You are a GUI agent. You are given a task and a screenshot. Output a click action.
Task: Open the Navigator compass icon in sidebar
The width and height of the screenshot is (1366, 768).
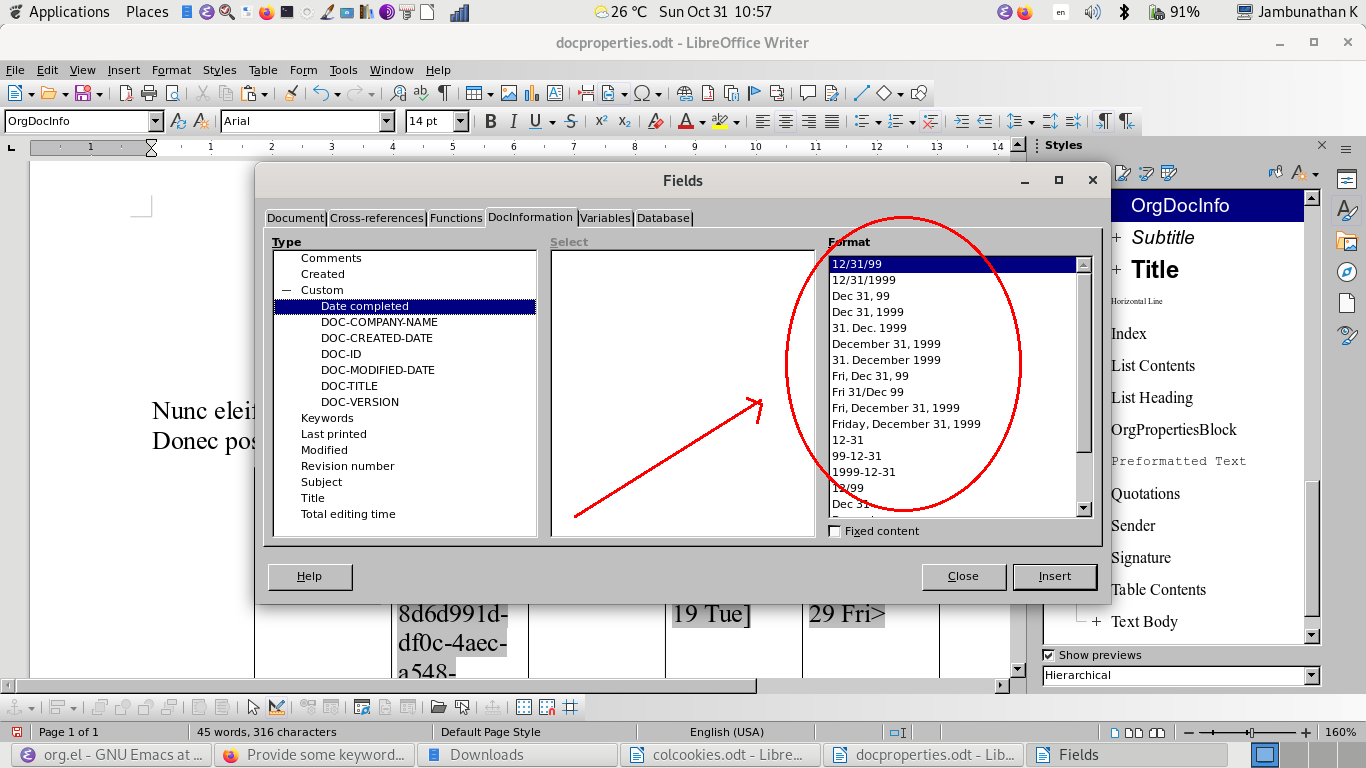point(1347,273)
